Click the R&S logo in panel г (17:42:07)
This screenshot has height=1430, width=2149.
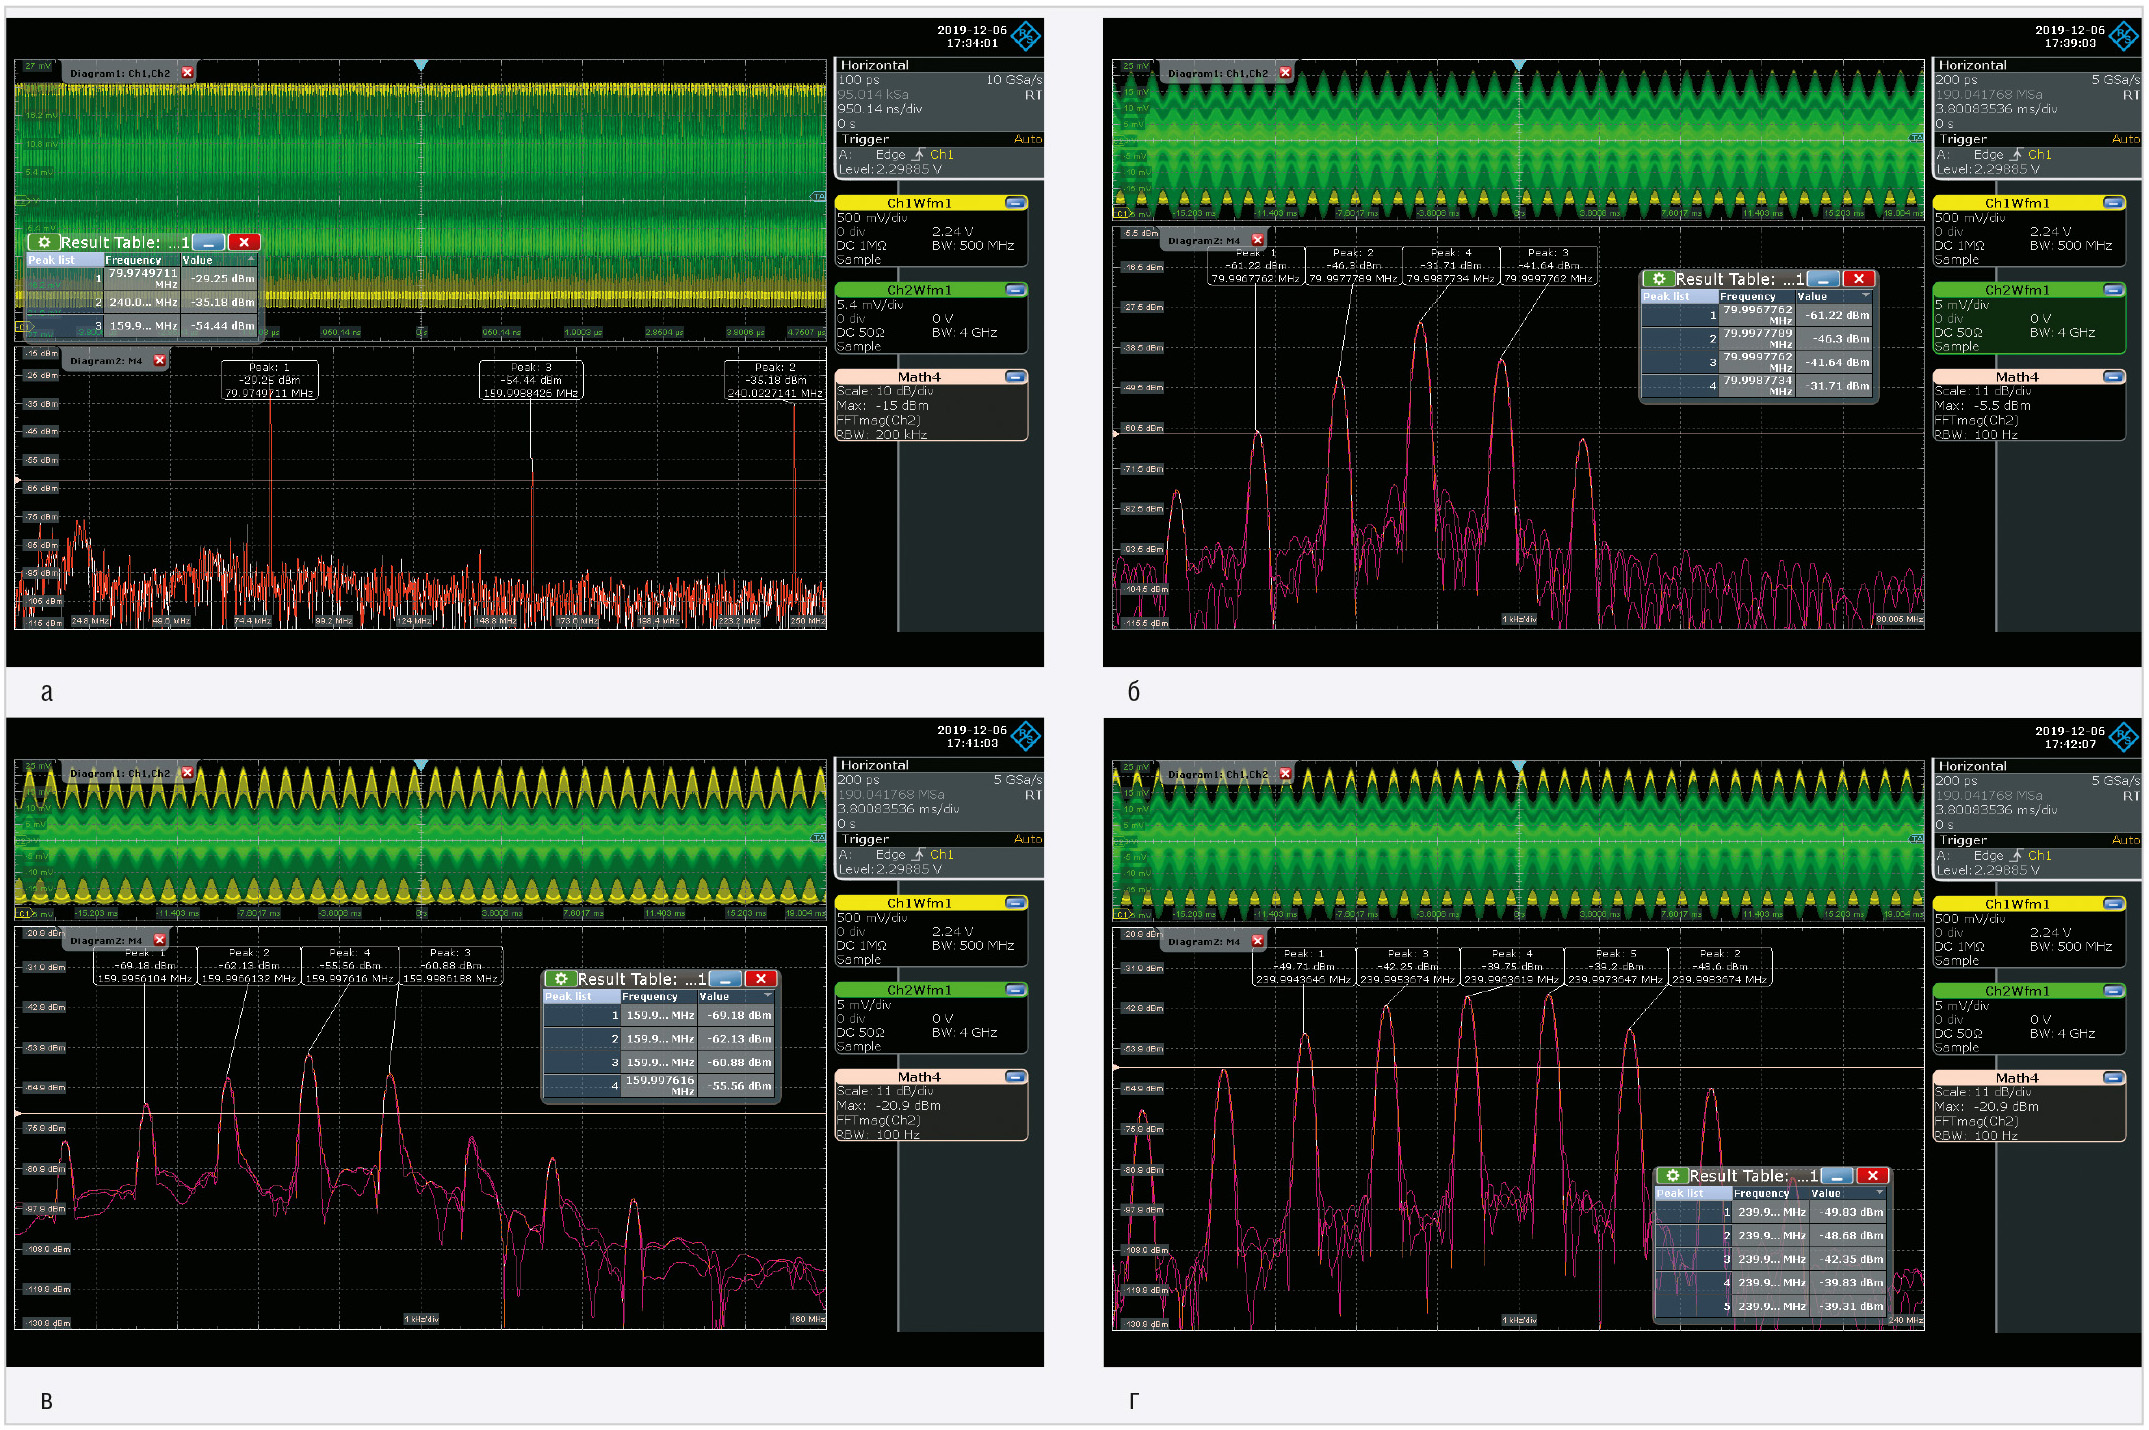point(2123,738)
